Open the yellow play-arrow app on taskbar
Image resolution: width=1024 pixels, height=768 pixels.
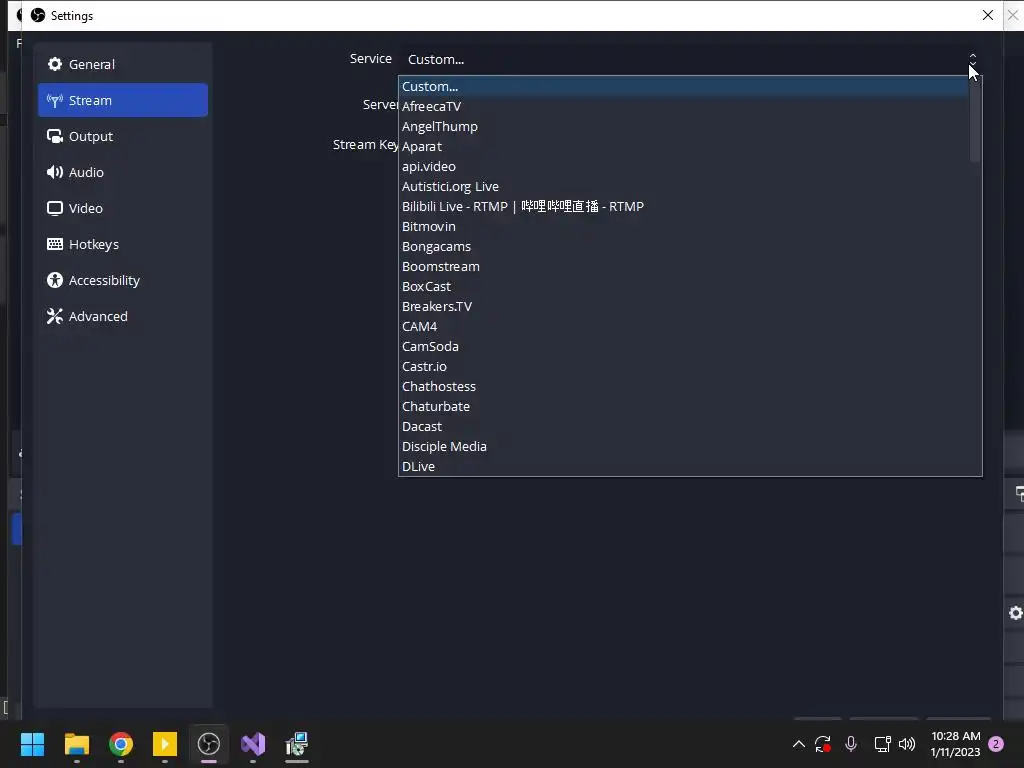click(x=165, y=744)
